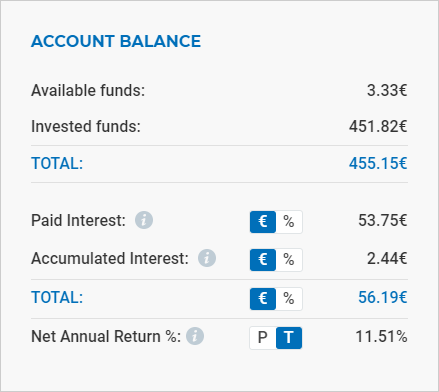This screenshot has height=392, width=439.
Task: Click the Paid Interest value 53.75€
Action: [x=383, y=220]
